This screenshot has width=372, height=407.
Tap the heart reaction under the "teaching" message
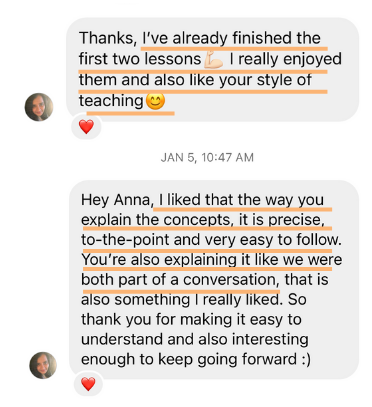tap(86, 127)
